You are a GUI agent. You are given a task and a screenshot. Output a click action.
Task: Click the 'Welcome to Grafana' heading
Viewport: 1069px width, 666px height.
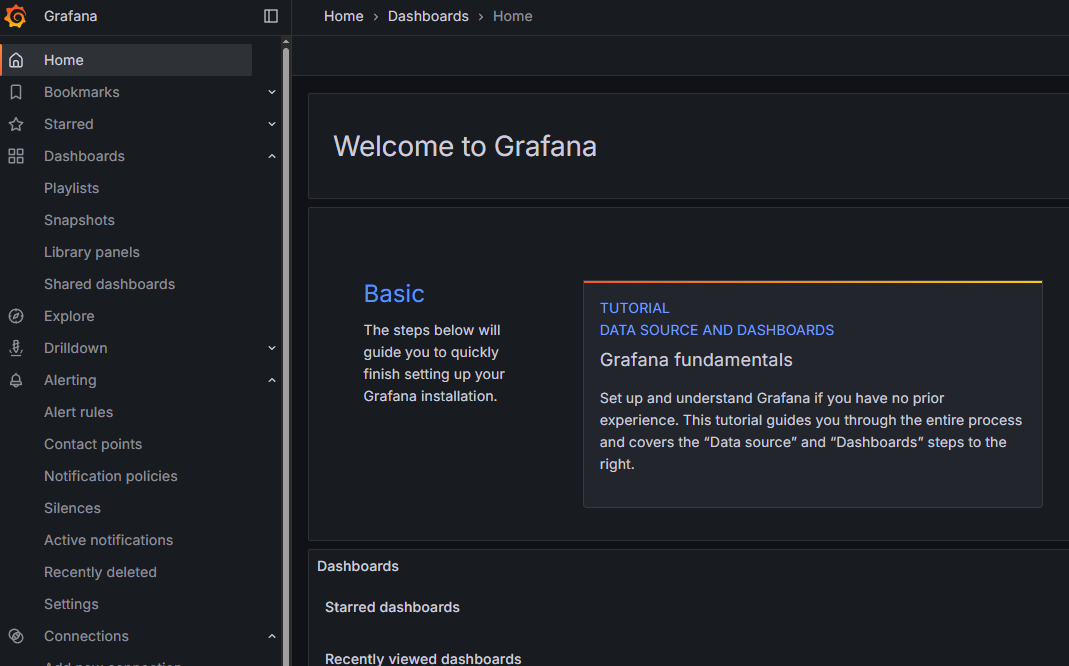(x=465, y=147)
